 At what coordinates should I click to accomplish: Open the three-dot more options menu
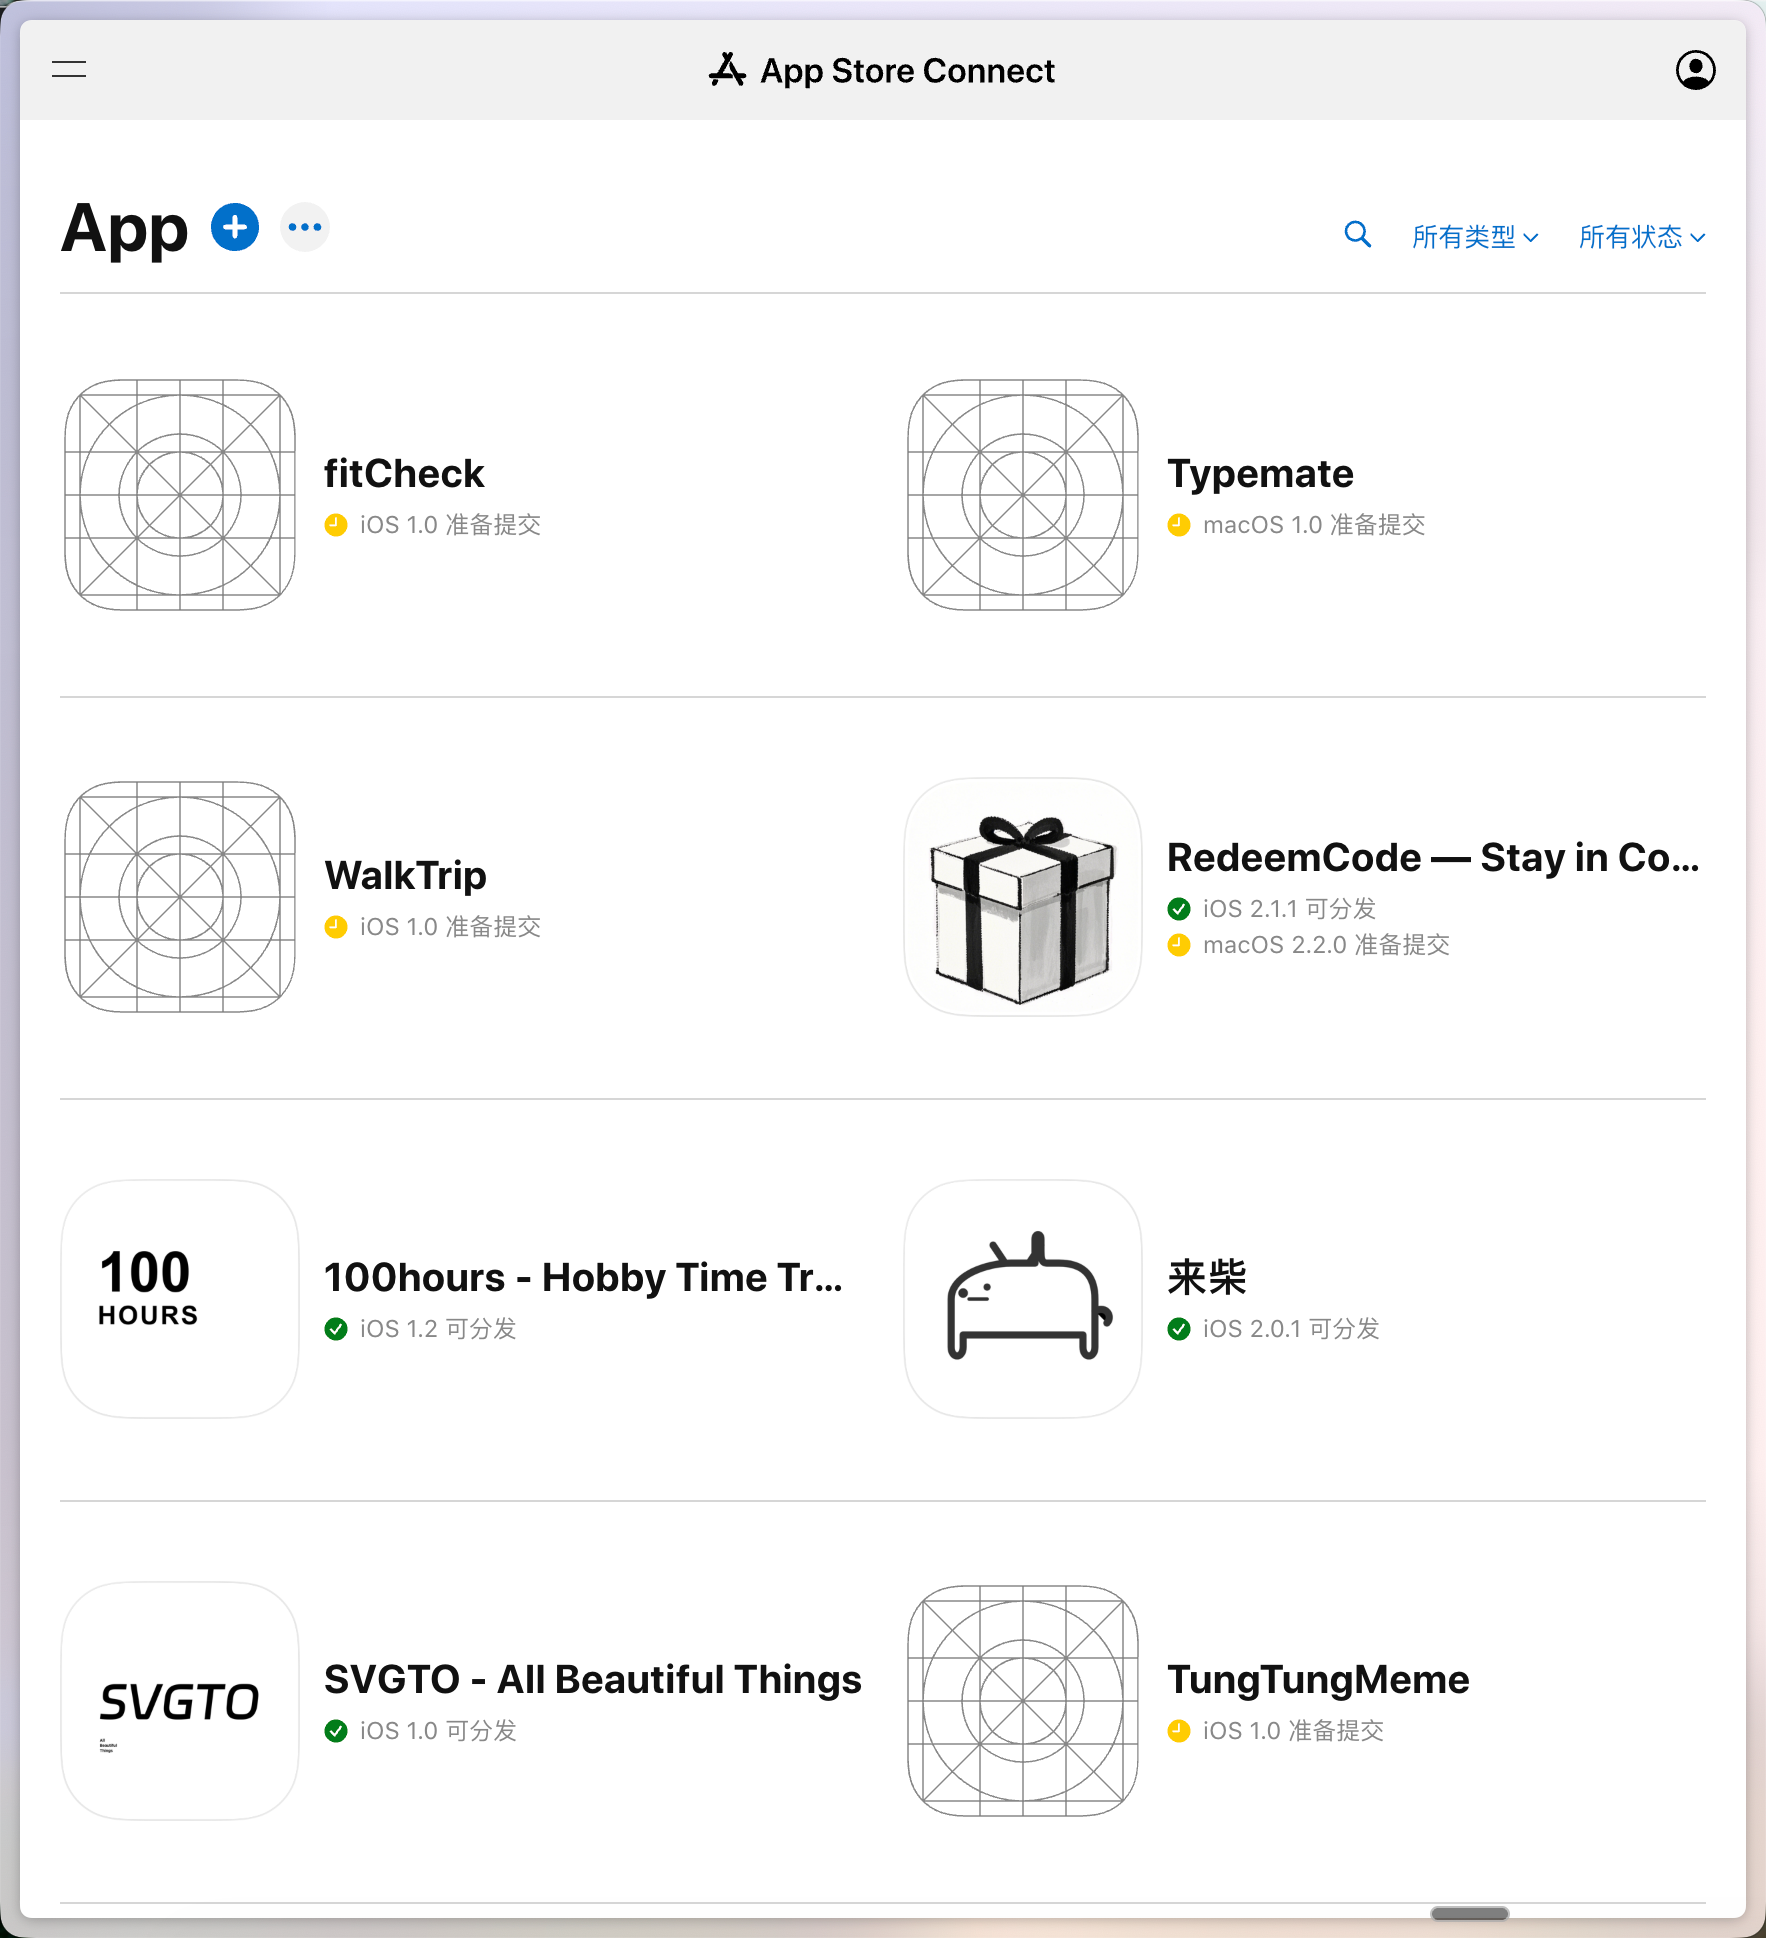point(305,228)
